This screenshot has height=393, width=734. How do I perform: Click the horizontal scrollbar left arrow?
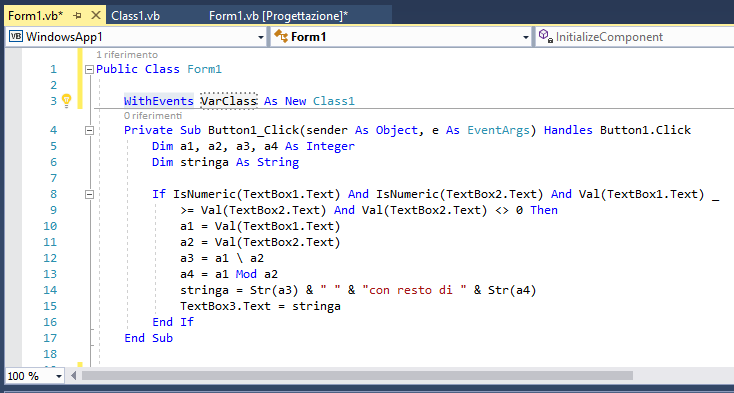(73, 376)
